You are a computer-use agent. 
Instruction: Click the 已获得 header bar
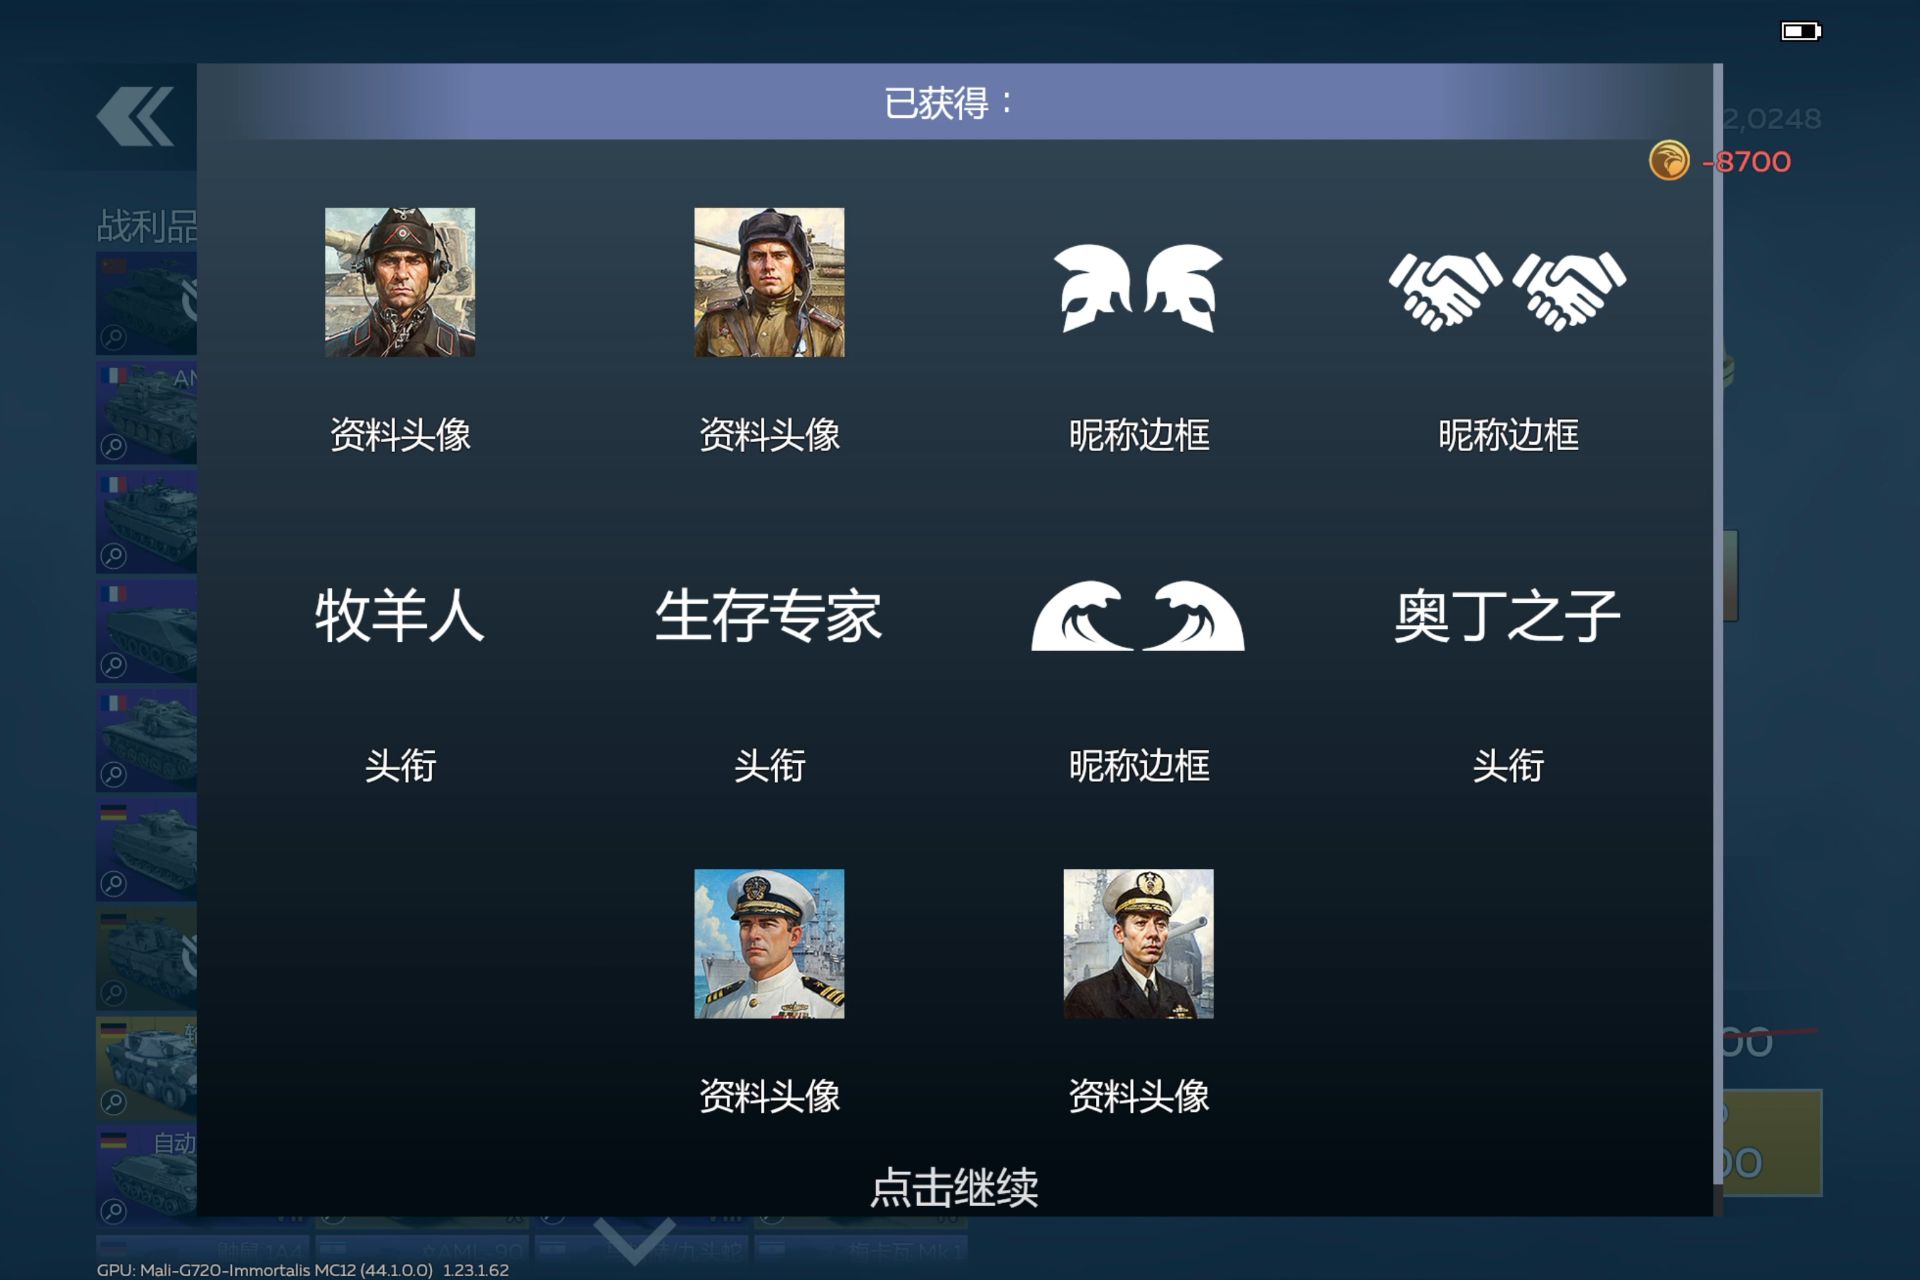[954, 101]
